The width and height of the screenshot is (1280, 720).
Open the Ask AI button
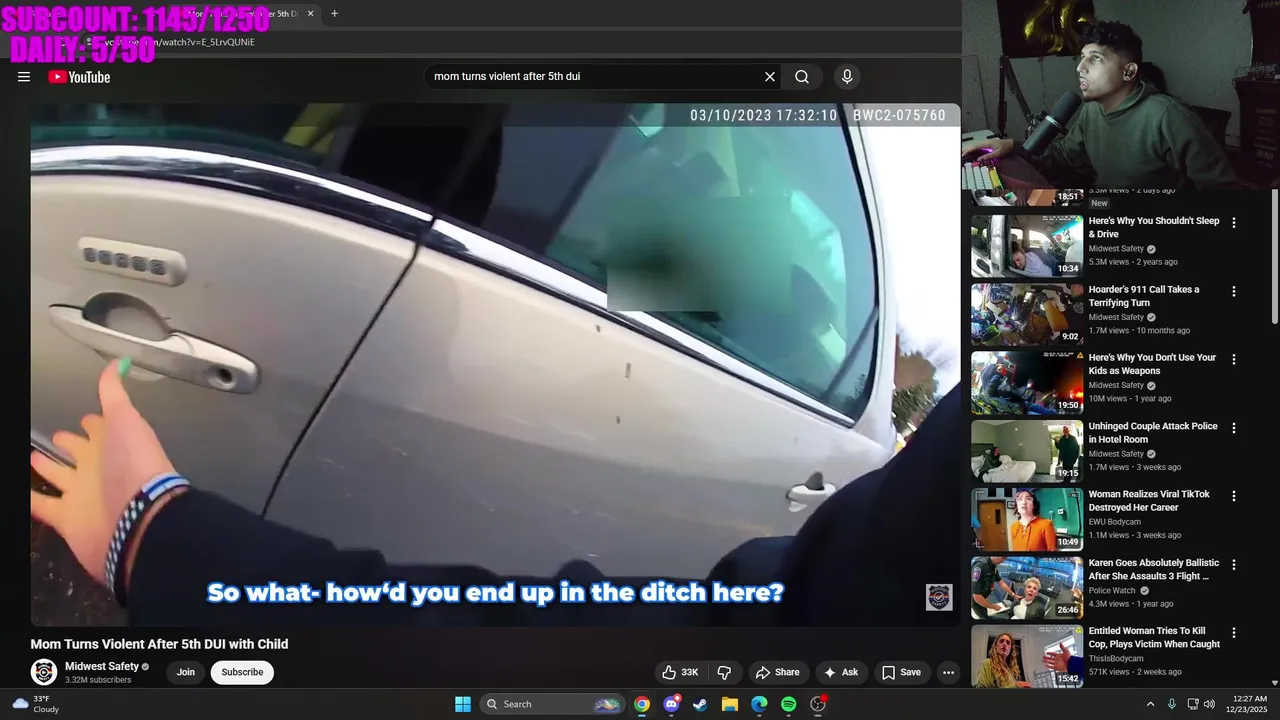tap(841, 672)
